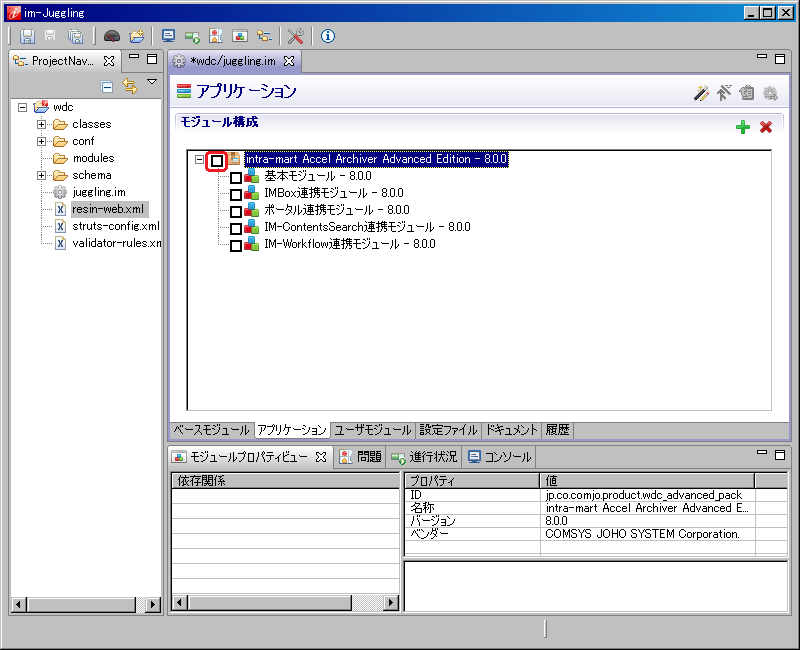The height and width of the screenshot is (650, 800).
Task: Expand the schema folder
Action: tap(41, 176)
